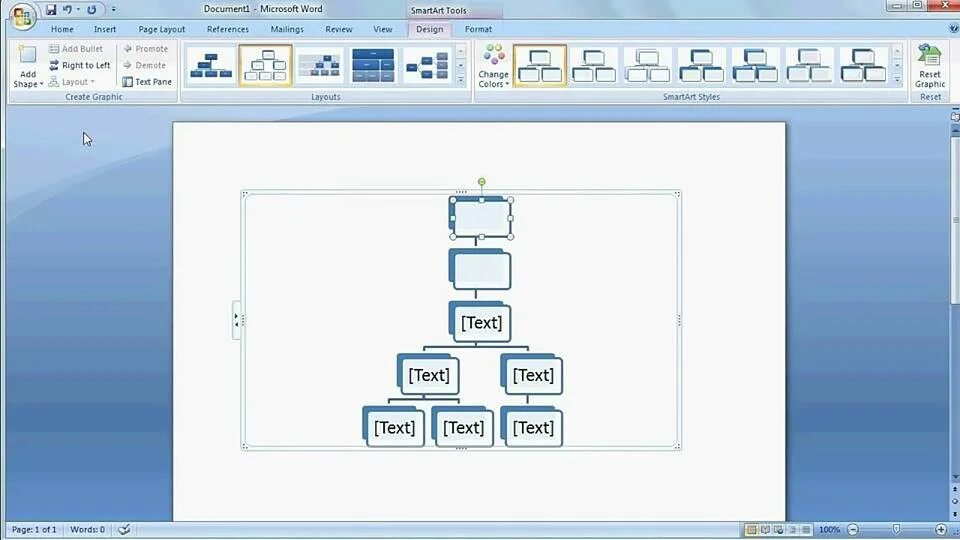This screenshot has width=960, height=540.
Task: Apply the second SmartArt style thumbnail
Action: [x=593, y=66]
